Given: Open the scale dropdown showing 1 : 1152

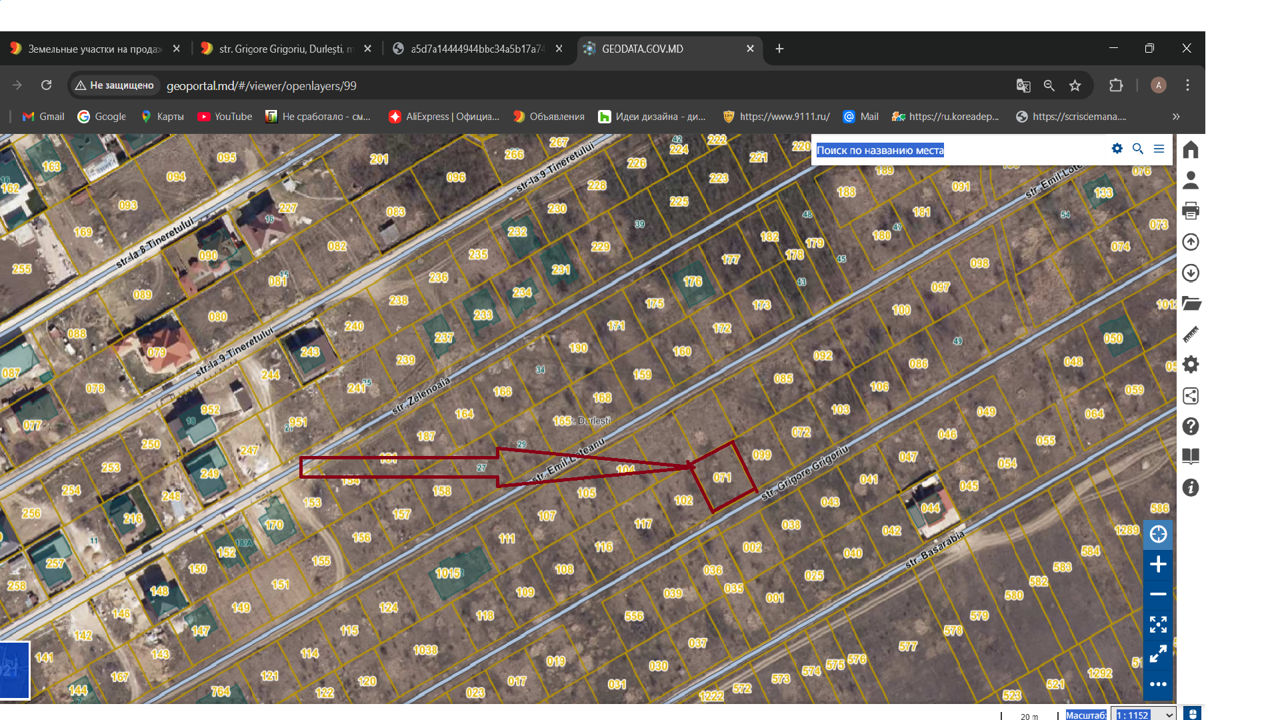Looking at the screenshot, I should (1144, 715).
